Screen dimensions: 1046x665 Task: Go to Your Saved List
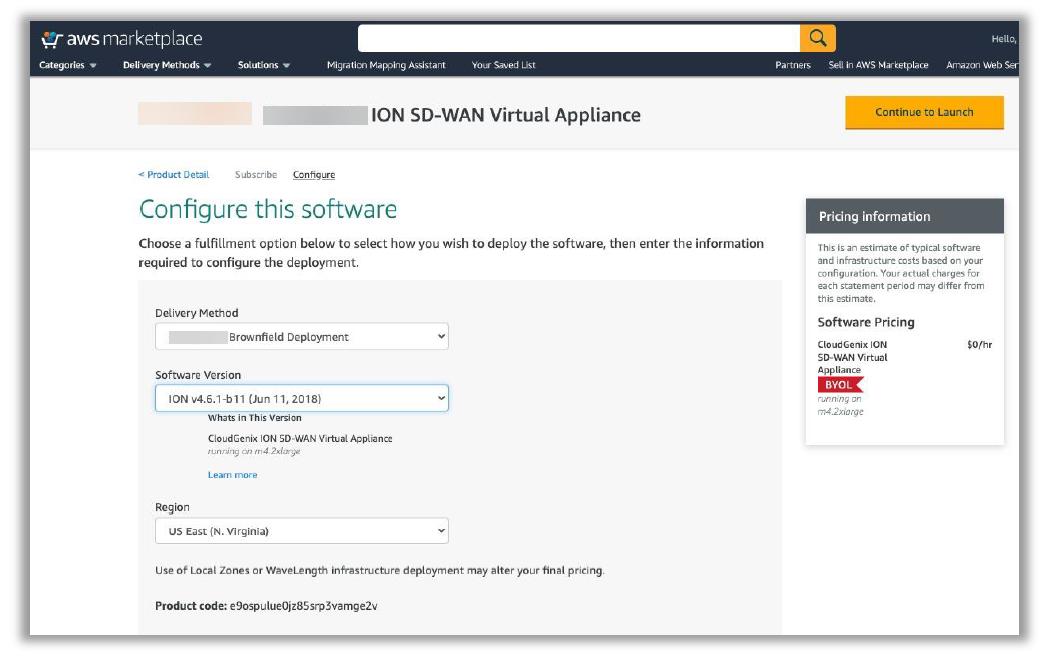503,65
